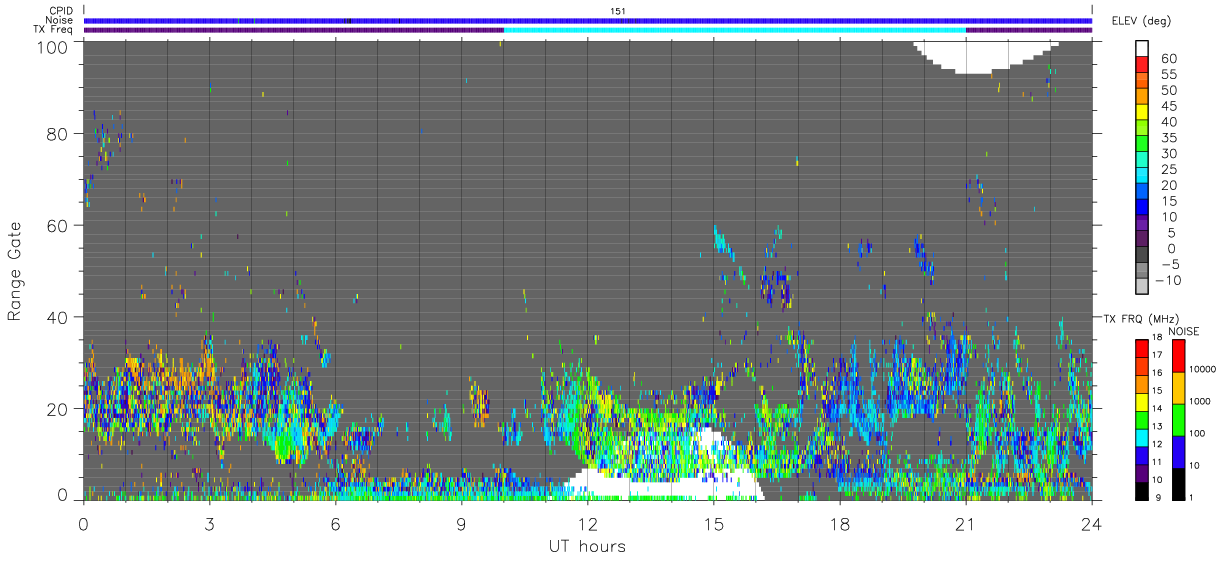Click the blue Noise bar above the plot
This screenshot has height=567, width=1228.
588,20
